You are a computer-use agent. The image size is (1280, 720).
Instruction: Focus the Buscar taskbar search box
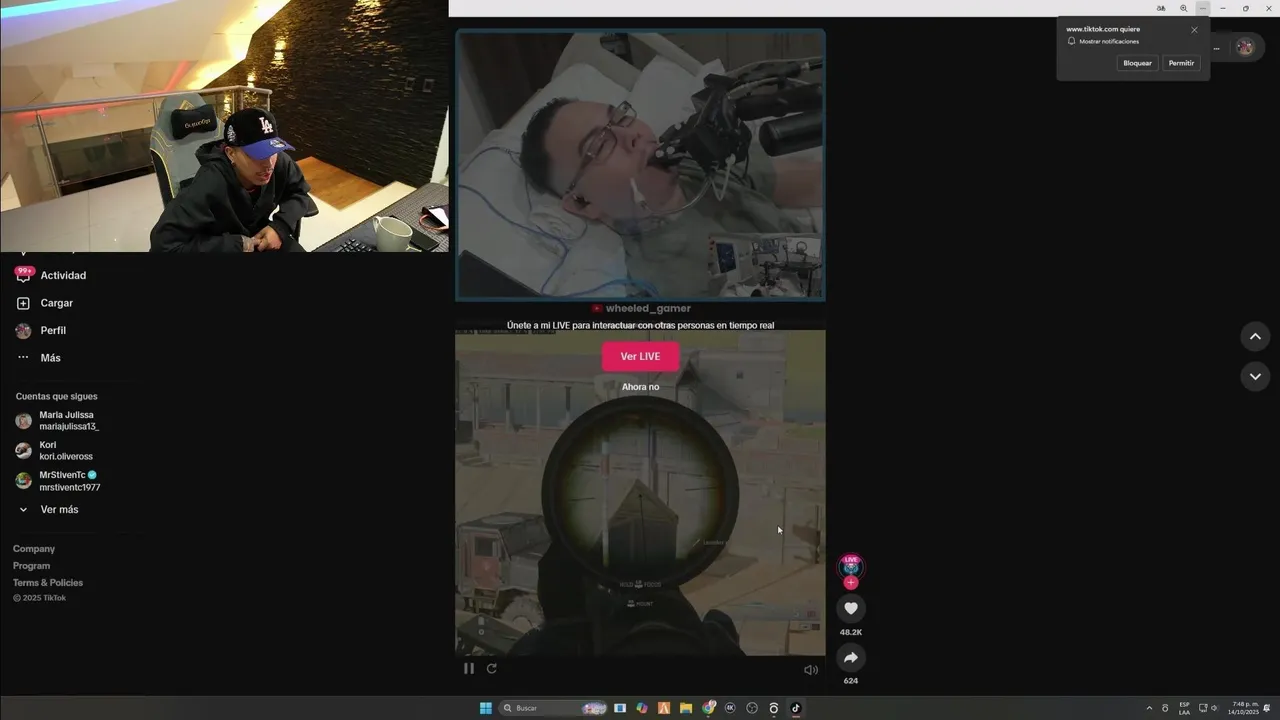point(553,708)
